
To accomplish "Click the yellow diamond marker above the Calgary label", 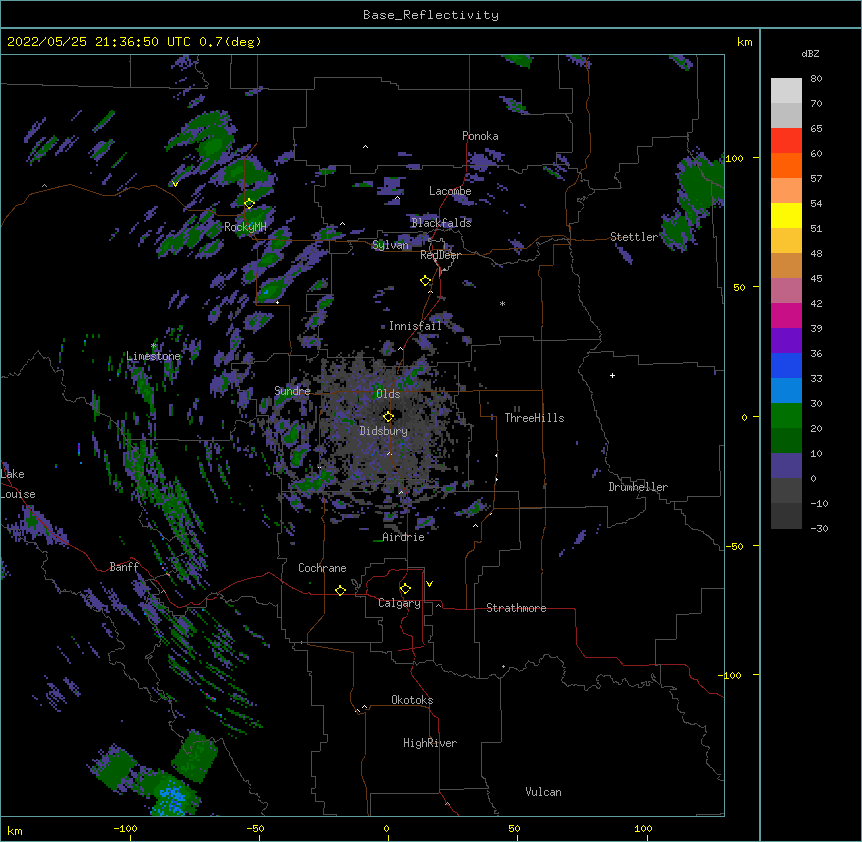I will (405, 589).
